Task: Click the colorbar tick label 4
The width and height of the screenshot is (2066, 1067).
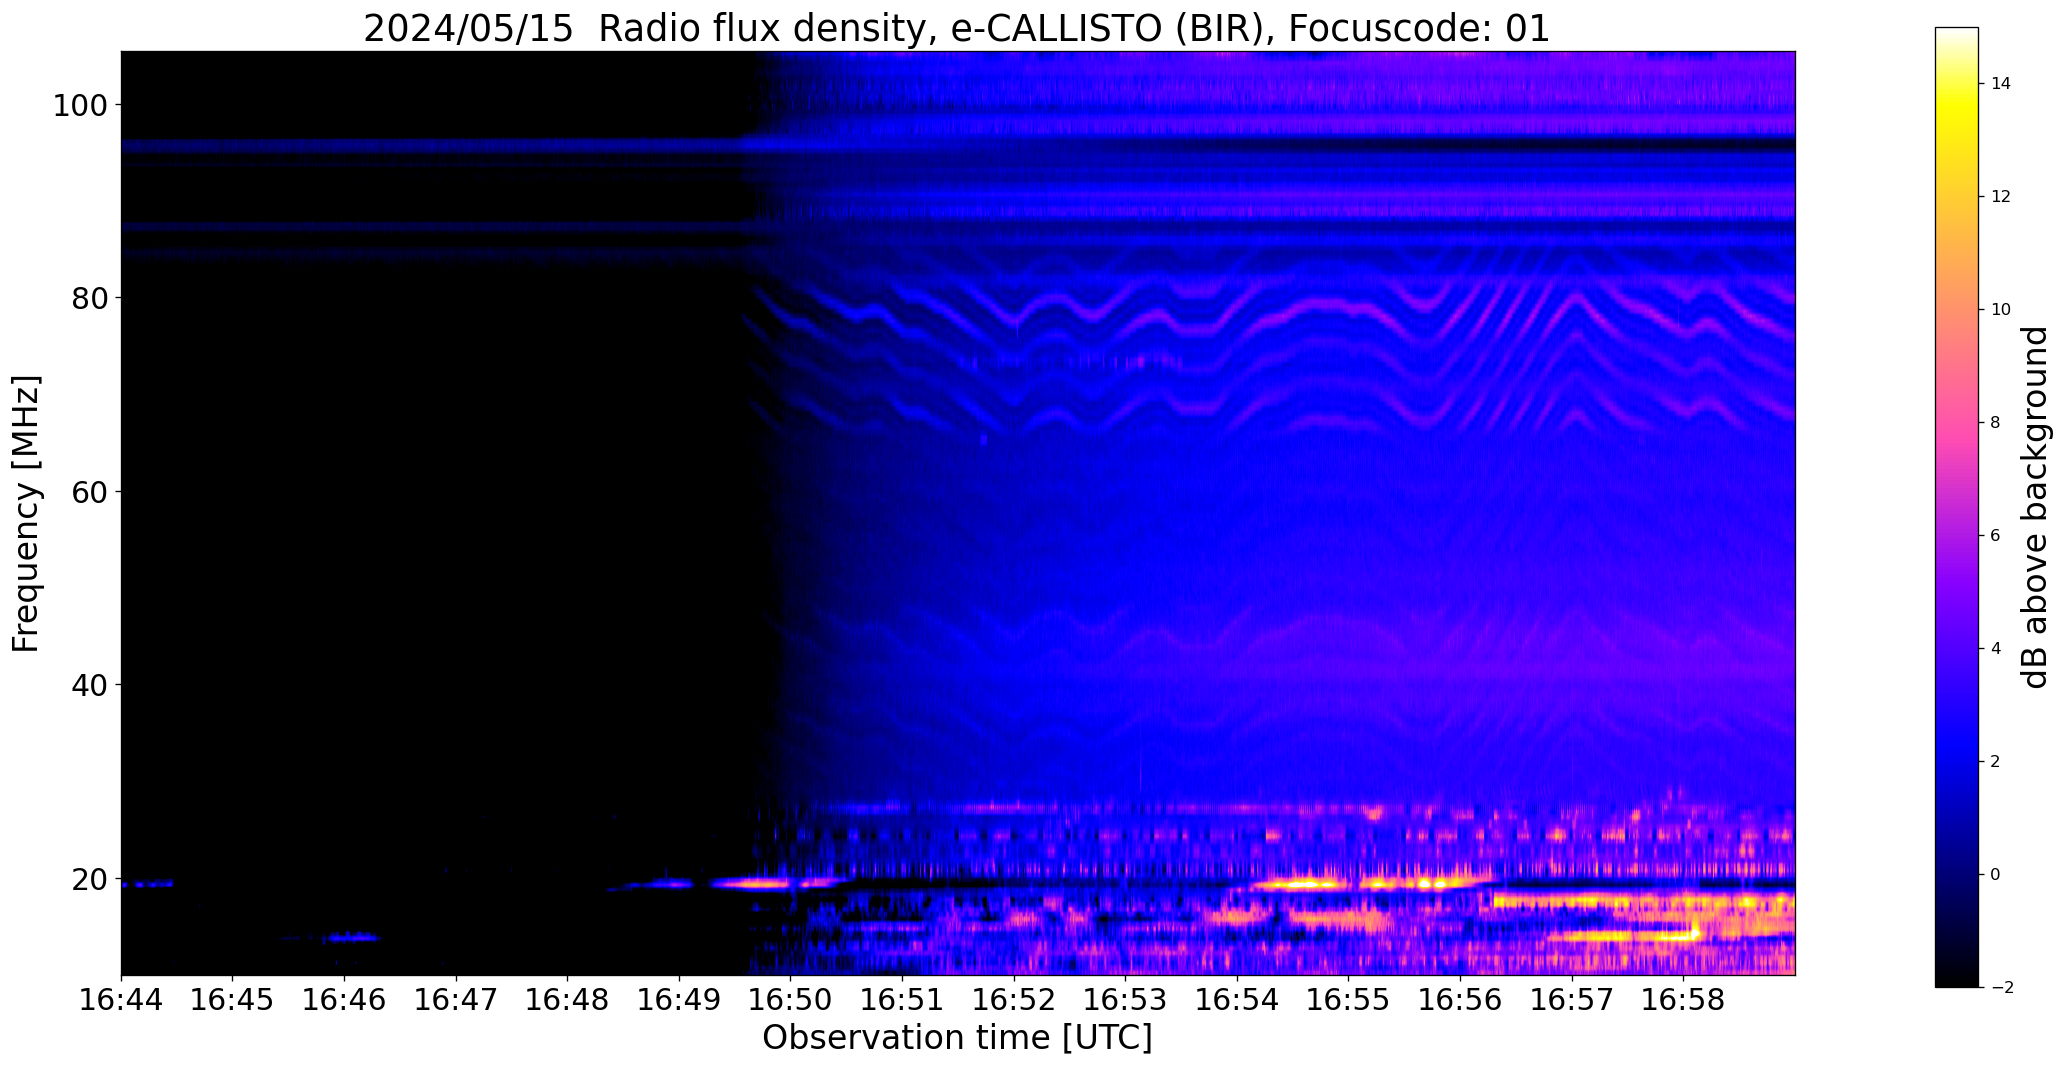Action: point(1996,648)
